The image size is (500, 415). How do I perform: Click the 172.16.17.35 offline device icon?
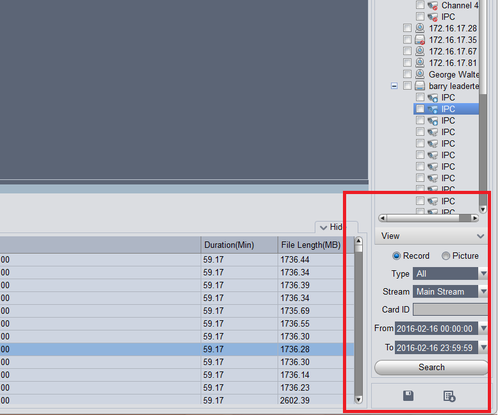(420, 40)
